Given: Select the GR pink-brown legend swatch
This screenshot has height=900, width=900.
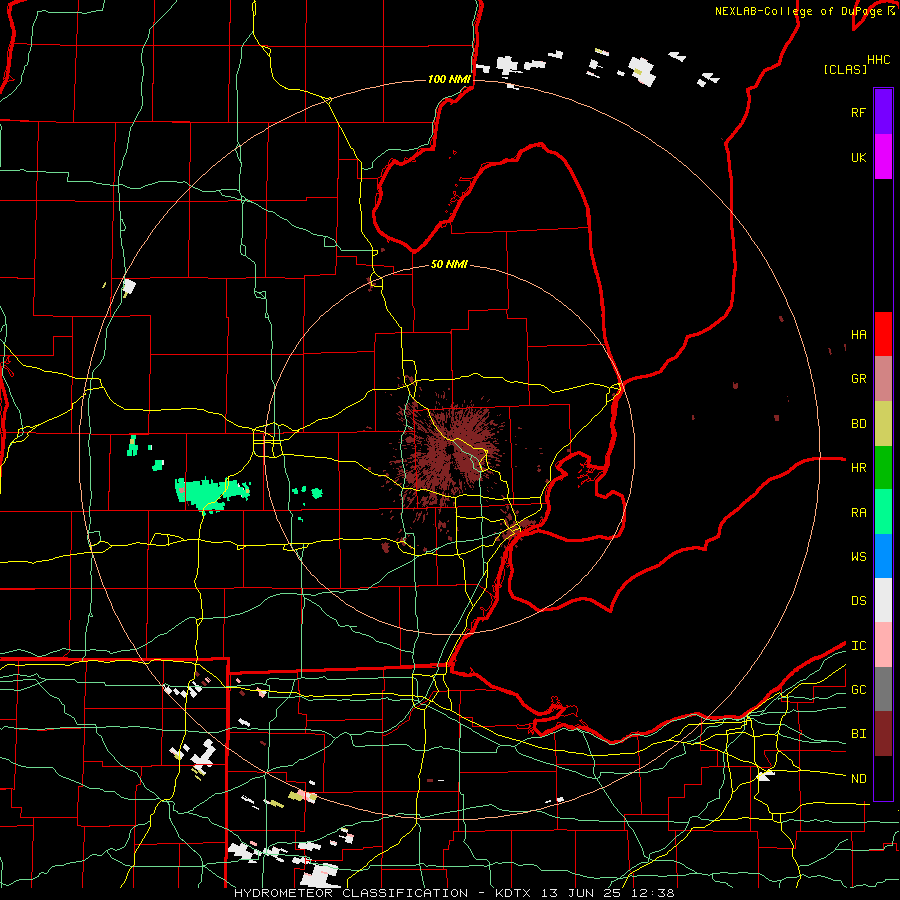Looking at the screenshot, I should point(883,378).
